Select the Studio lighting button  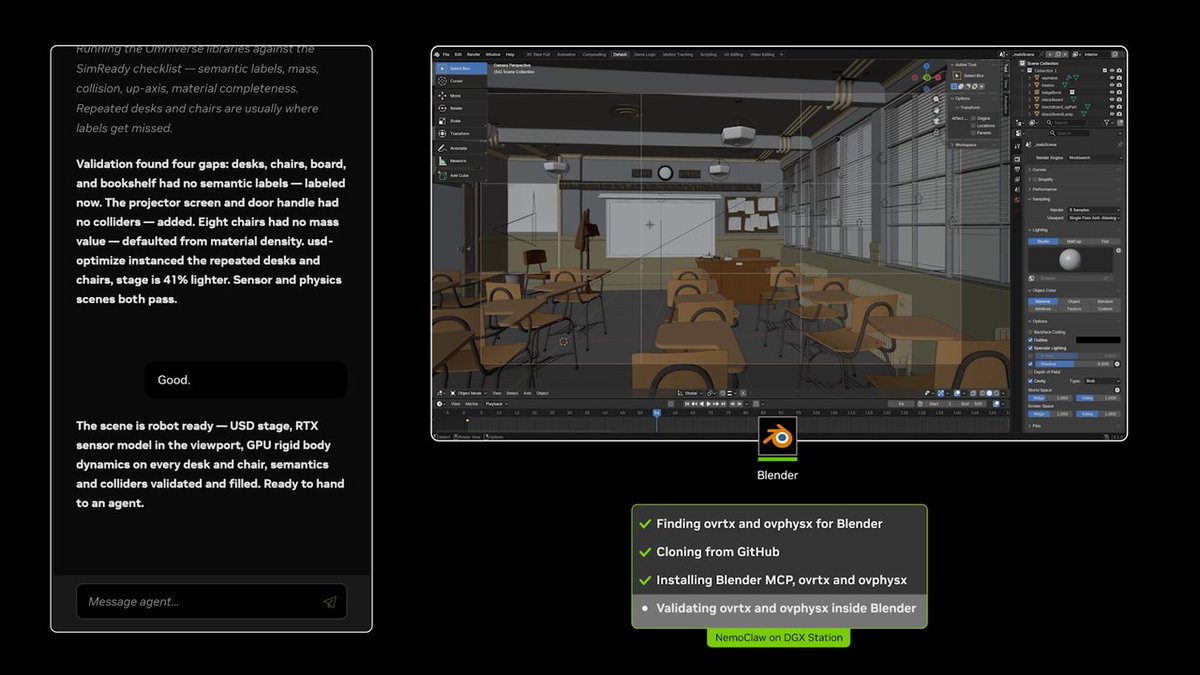pos(1042,241)
